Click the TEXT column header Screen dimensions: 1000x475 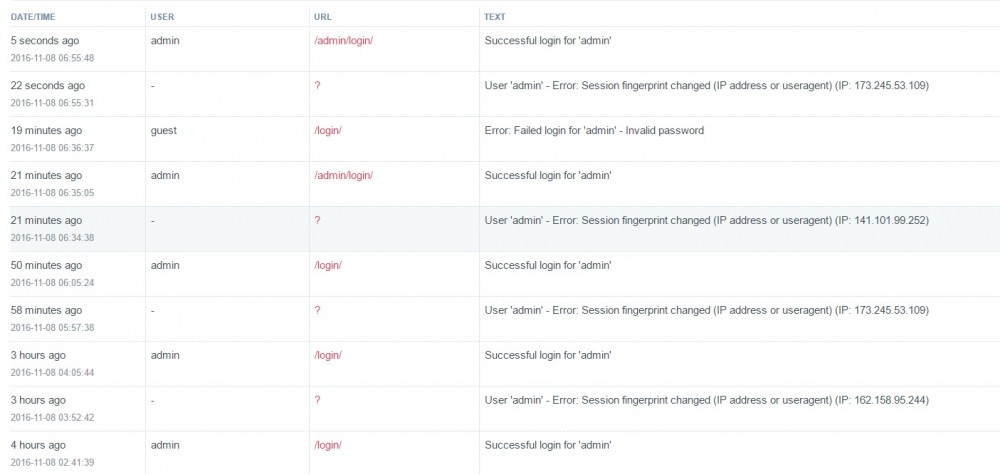[x=494, y=16]
